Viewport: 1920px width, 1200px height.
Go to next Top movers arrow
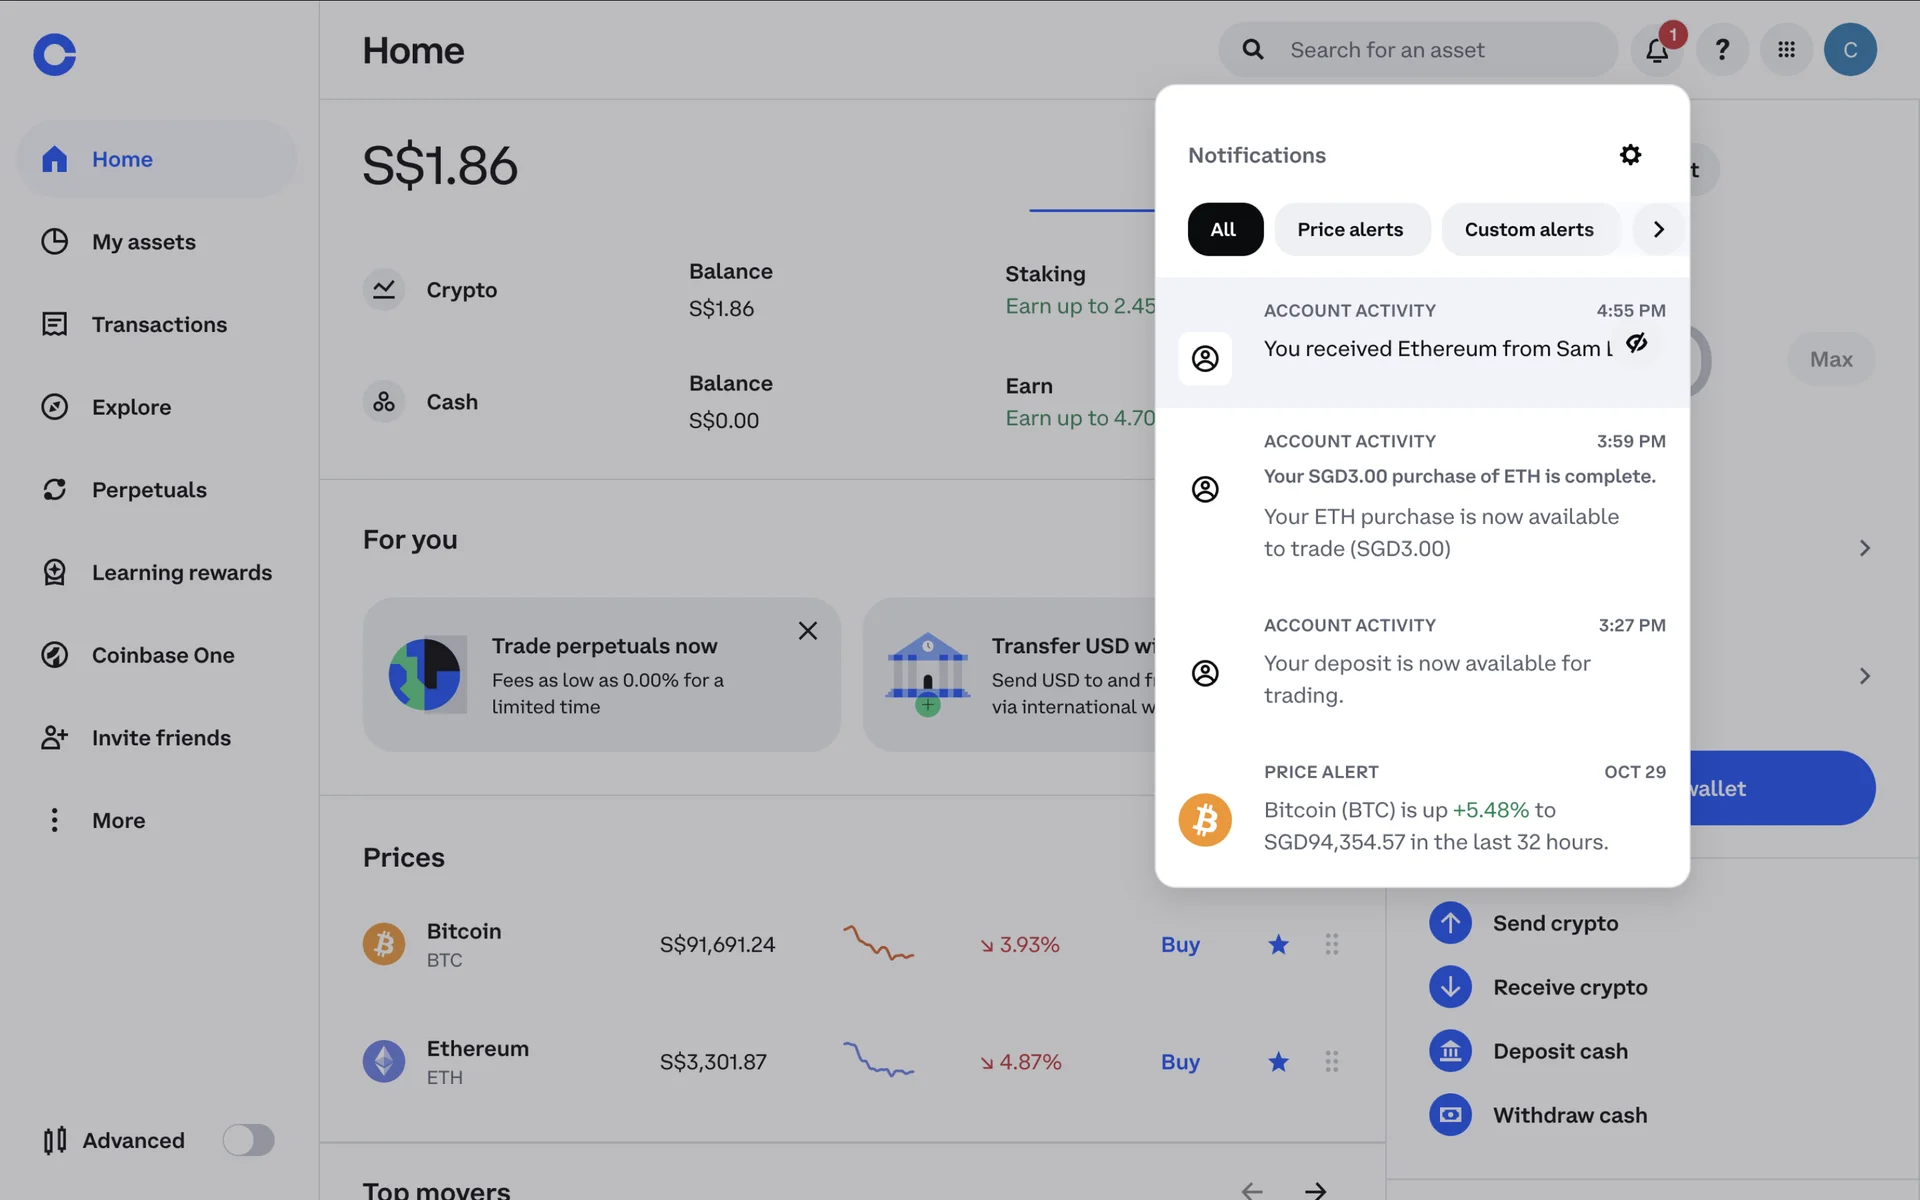pyautogui.click(x=1315, y=1190)
